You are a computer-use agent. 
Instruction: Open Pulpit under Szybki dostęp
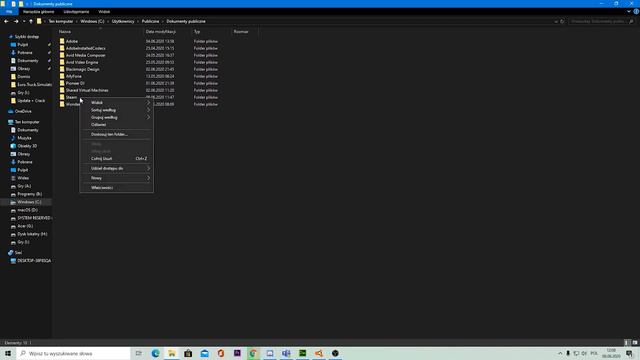23,44
